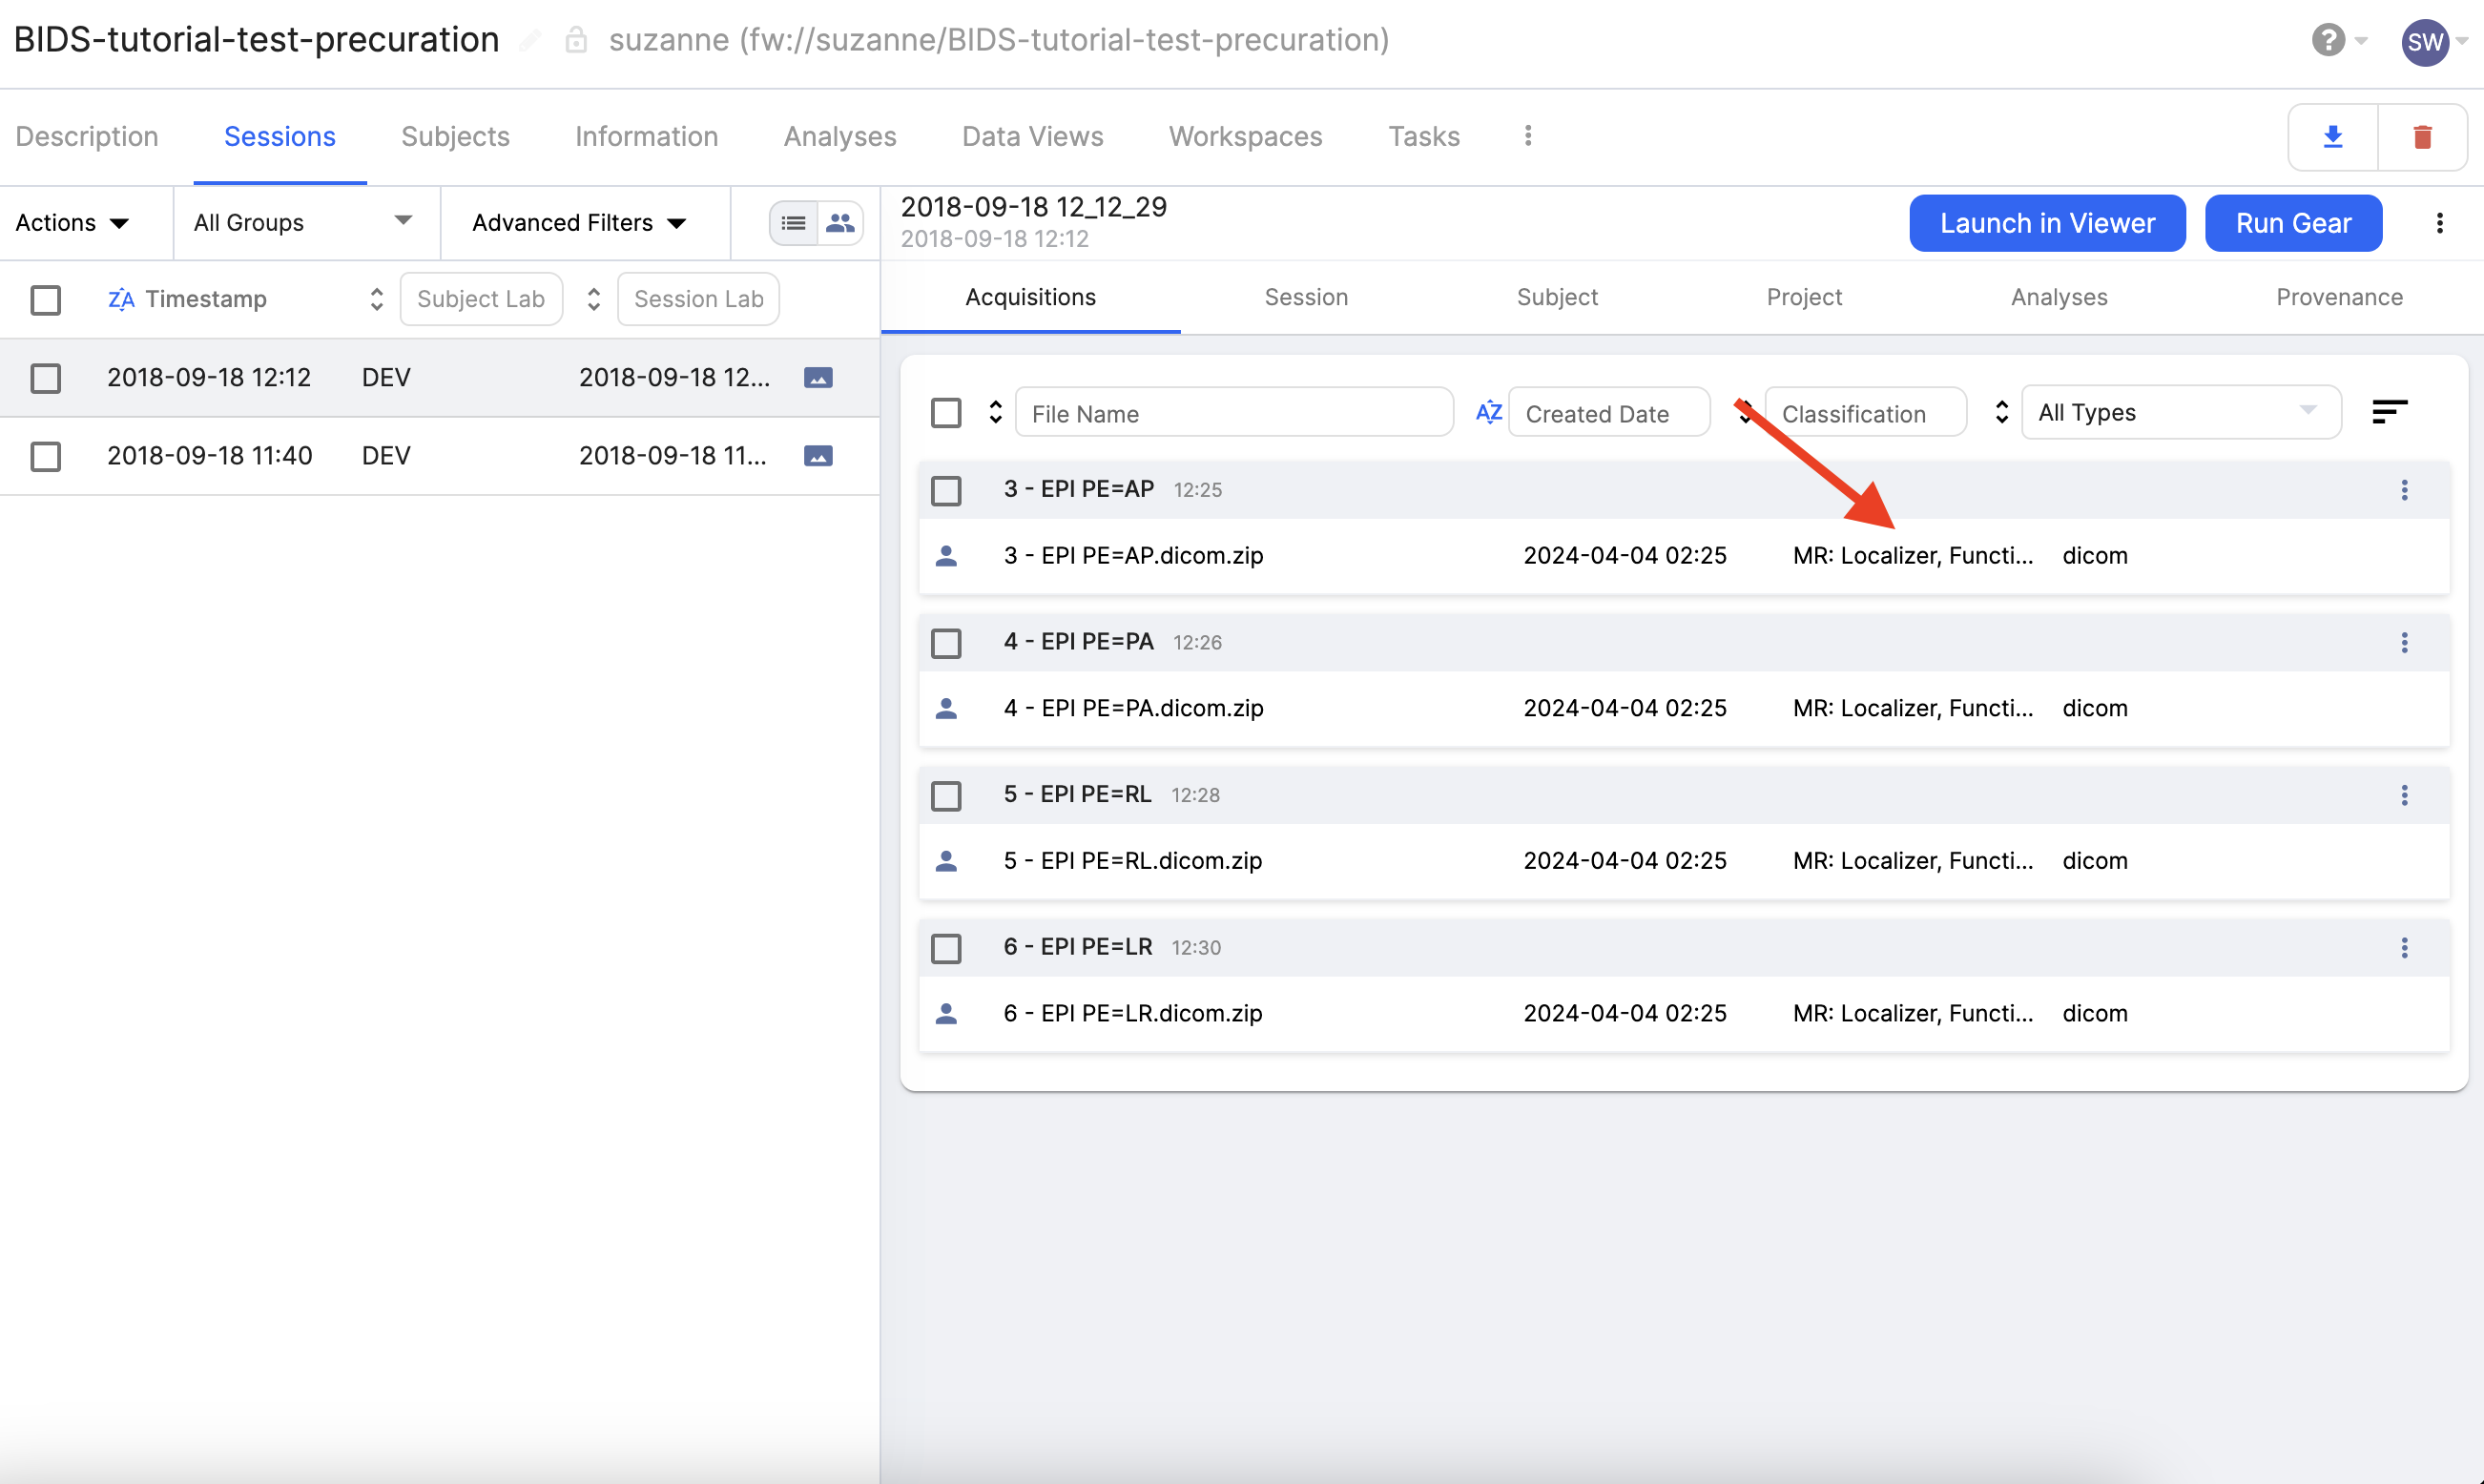The height and width of the screenshot is (1484, 2484).
Task: Open the Session tab in detail panel
Action: 1306,297
